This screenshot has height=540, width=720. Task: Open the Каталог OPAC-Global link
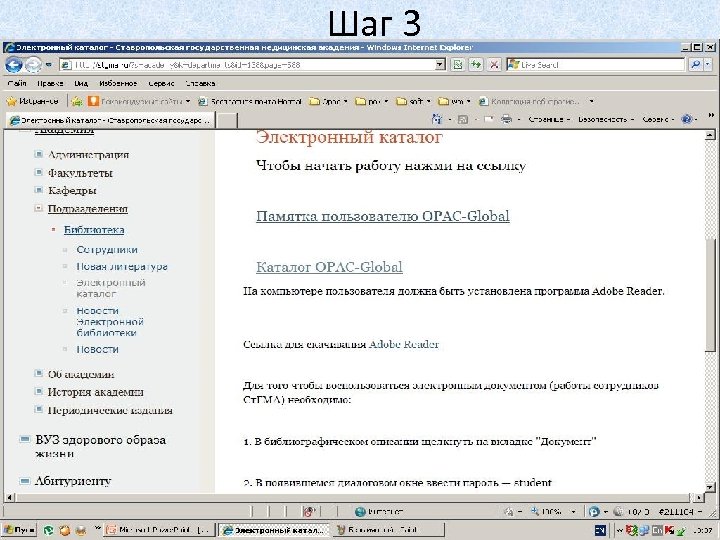329,267
